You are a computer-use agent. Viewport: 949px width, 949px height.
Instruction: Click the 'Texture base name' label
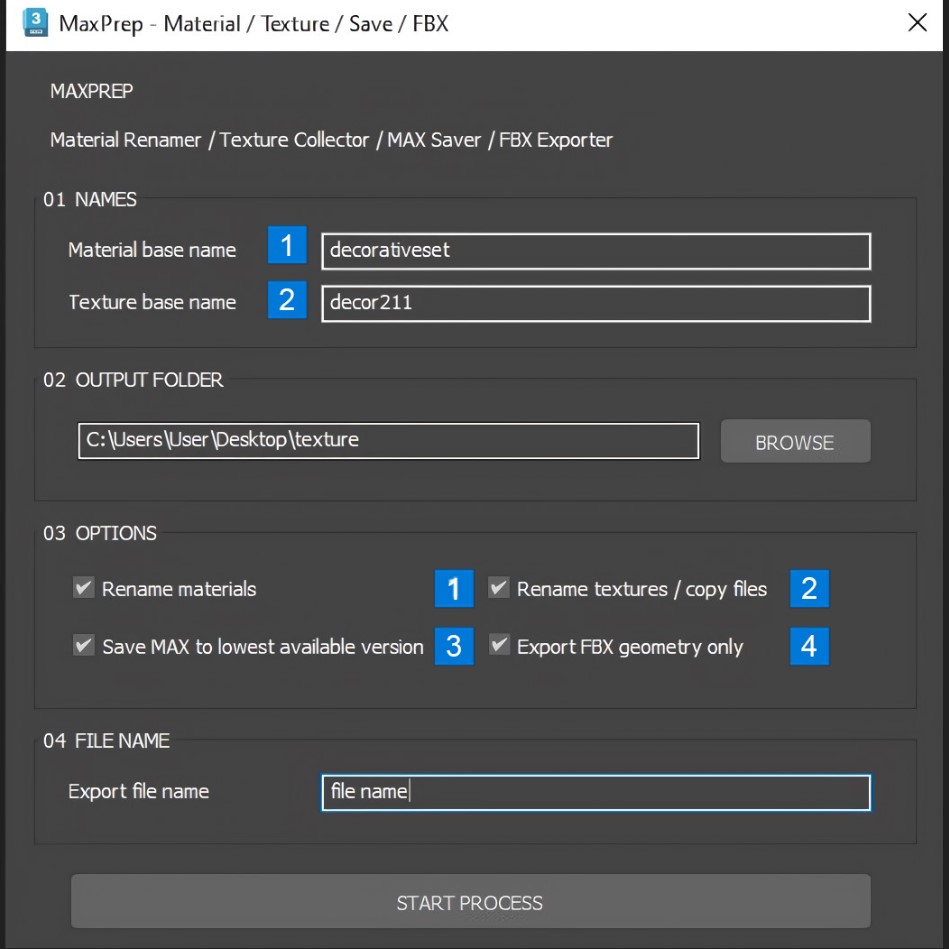pyautogui.click(x=152, y=302)
